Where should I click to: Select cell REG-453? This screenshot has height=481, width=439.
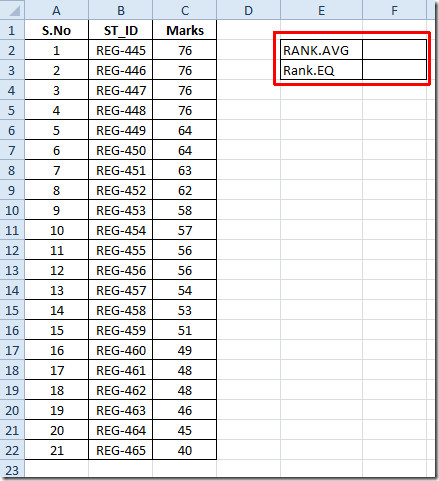120,210
